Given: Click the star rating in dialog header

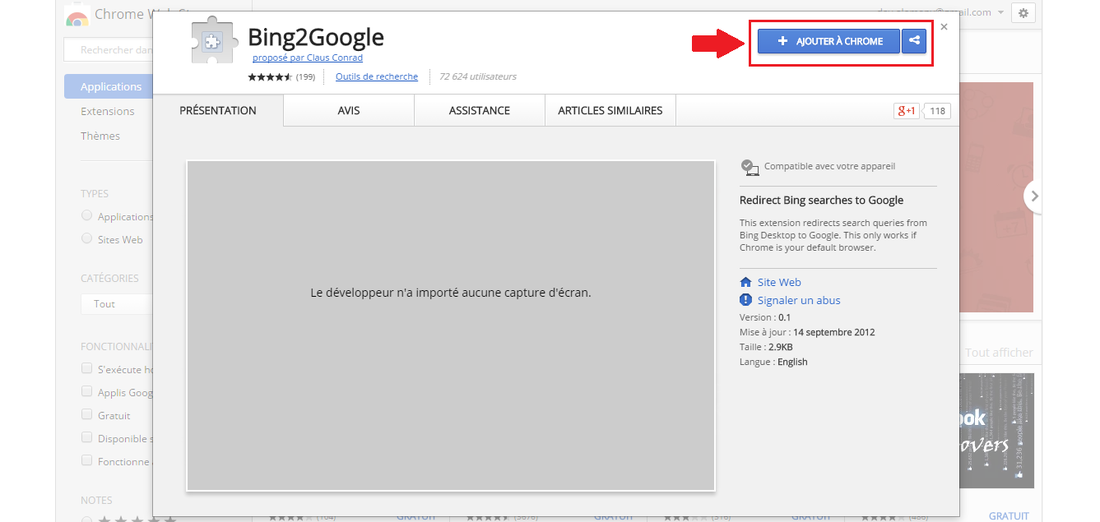Looking at the screenshot, I should tap(270, 77).
